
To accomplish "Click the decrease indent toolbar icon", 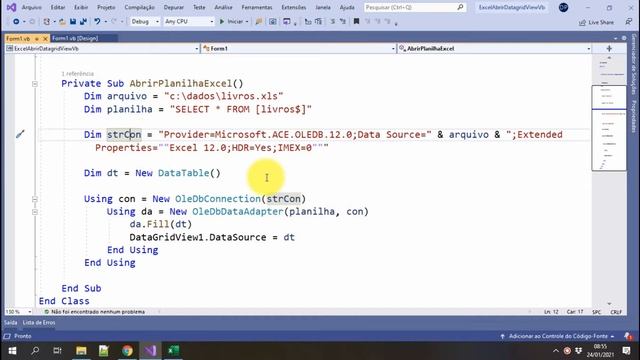I will 308,21.
